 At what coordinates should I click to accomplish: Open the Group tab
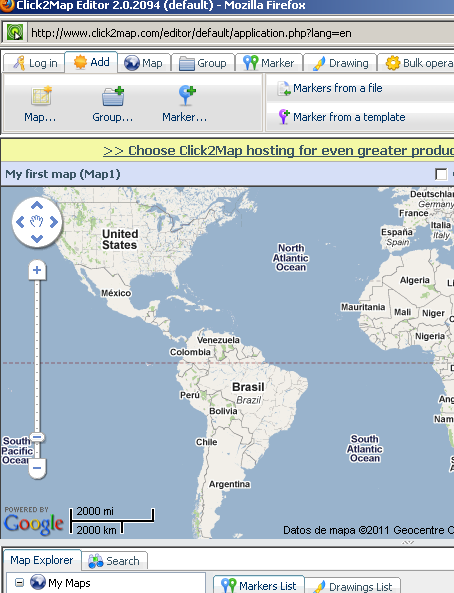coord(202,63)
